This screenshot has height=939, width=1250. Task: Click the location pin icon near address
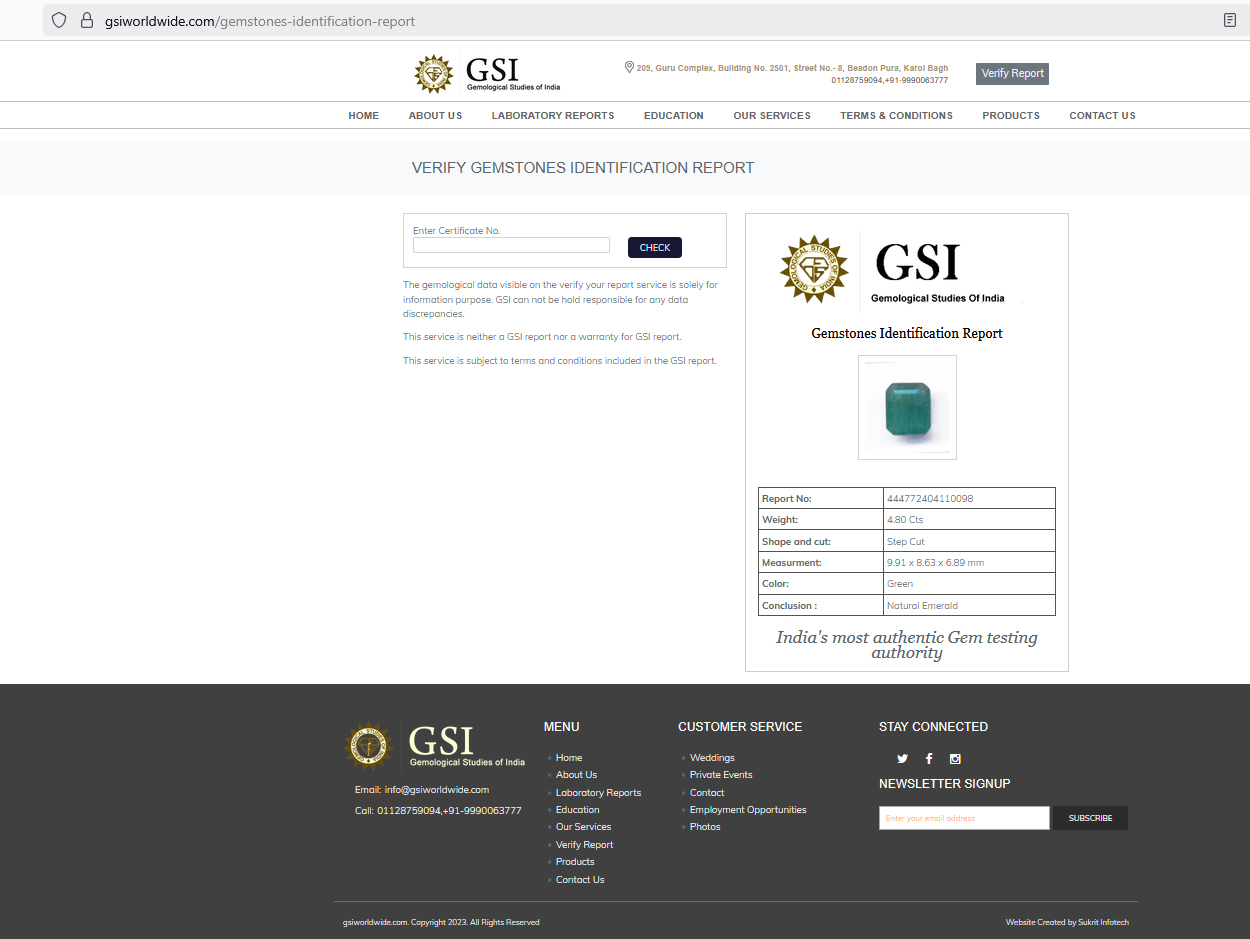[x=629, y=67]
